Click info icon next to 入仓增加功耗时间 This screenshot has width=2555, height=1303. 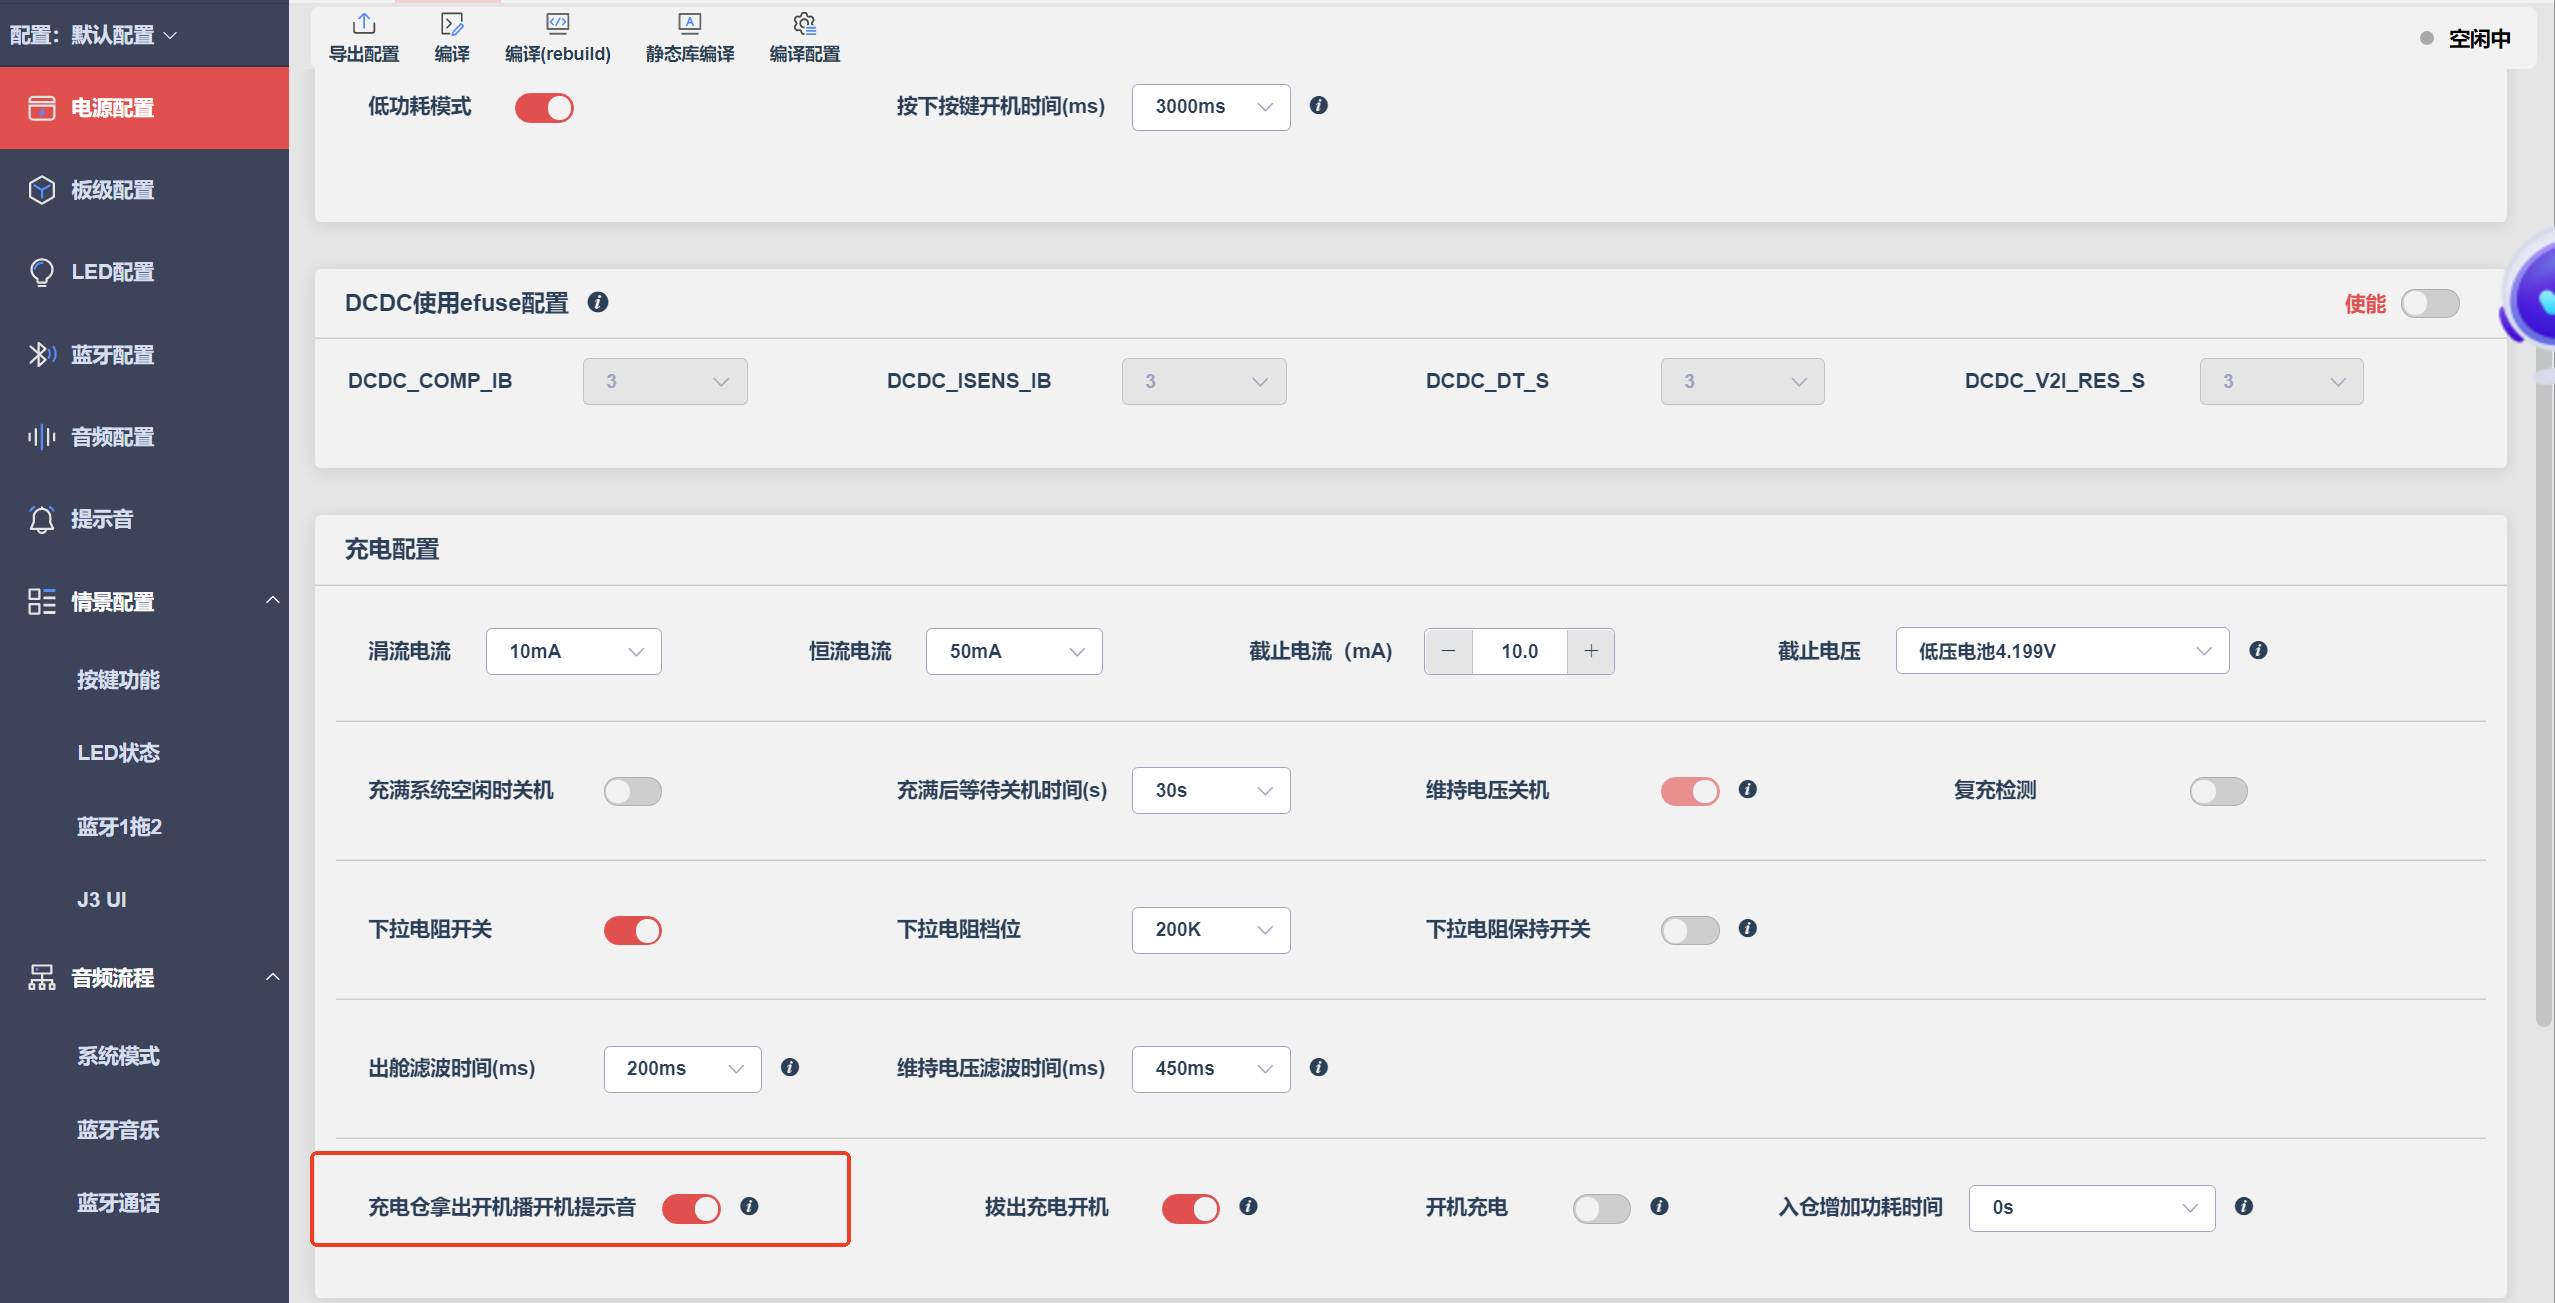click(2244, 1206)
